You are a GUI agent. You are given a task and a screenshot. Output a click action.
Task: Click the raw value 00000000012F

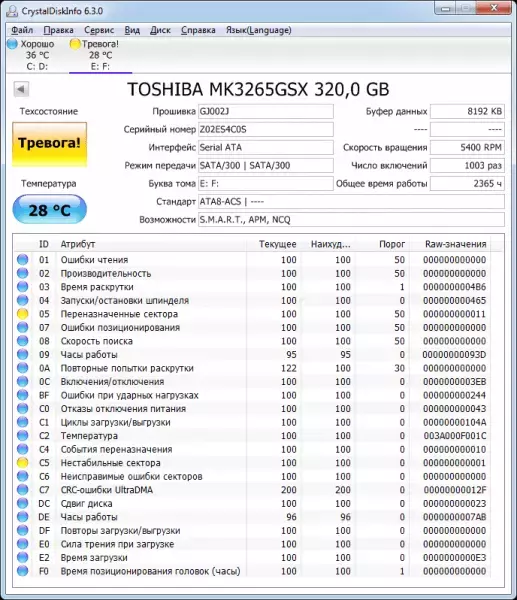click(455, 490)
